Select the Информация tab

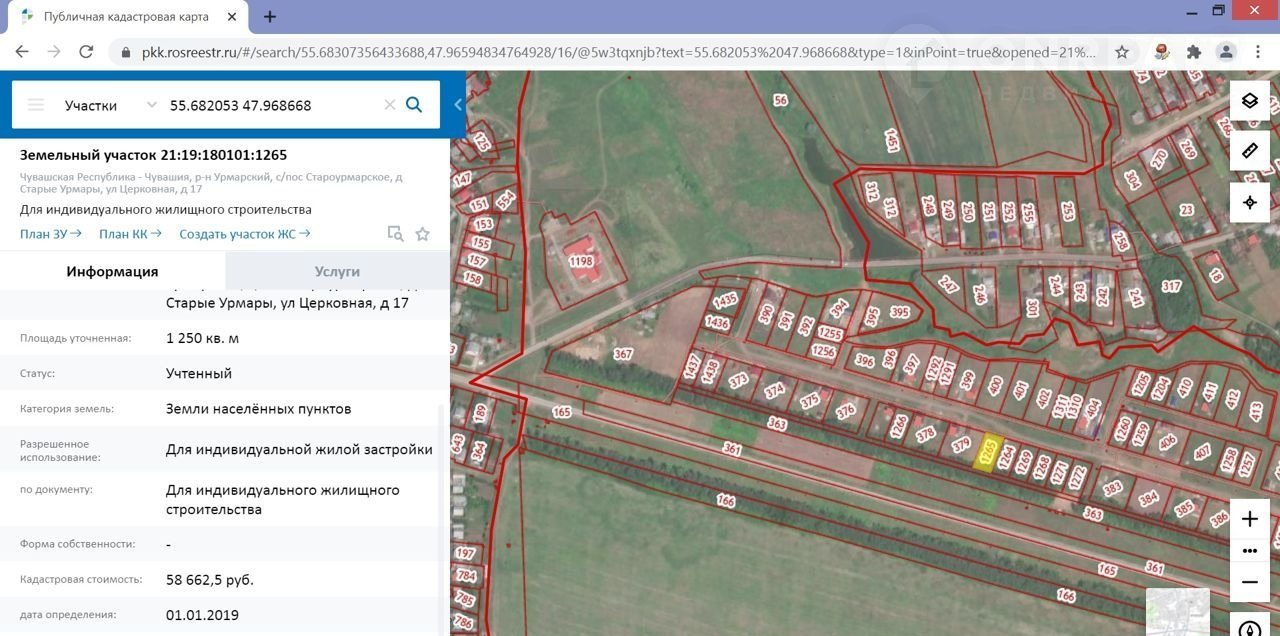click(112, 271)
